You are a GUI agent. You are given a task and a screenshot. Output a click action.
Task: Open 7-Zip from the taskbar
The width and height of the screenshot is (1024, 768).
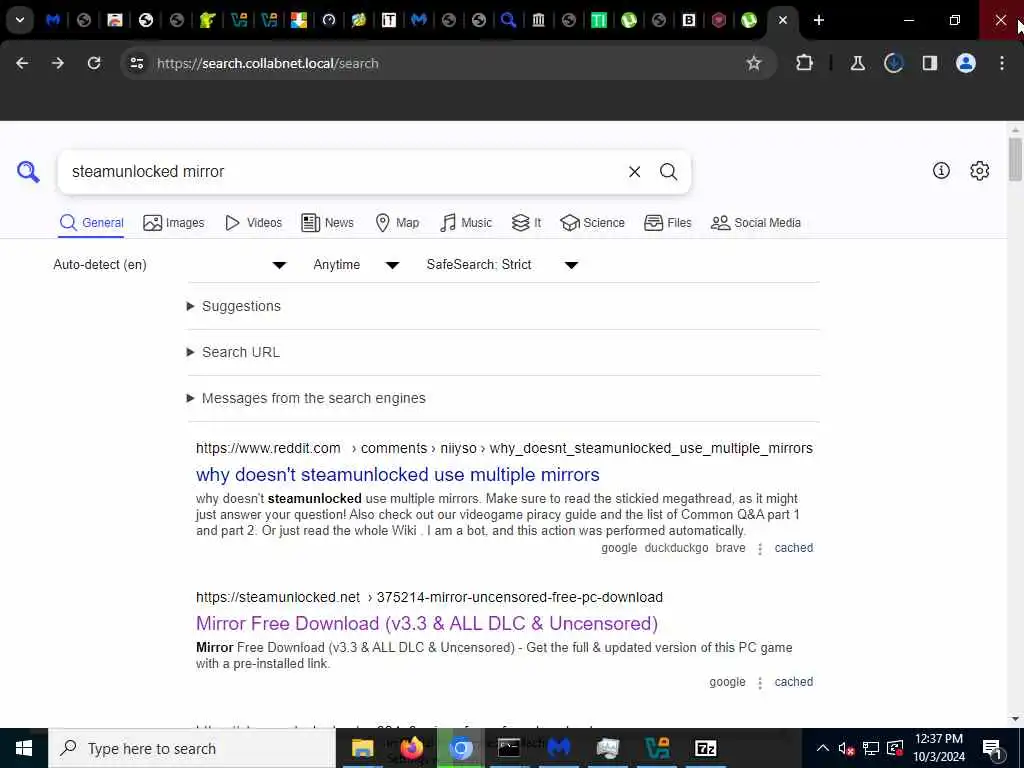(x=705, y=748)
